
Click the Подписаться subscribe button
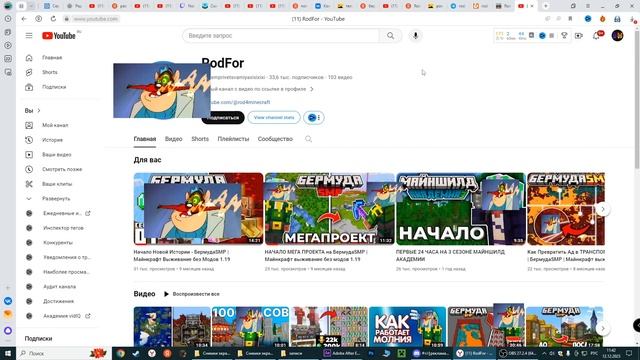223,118
